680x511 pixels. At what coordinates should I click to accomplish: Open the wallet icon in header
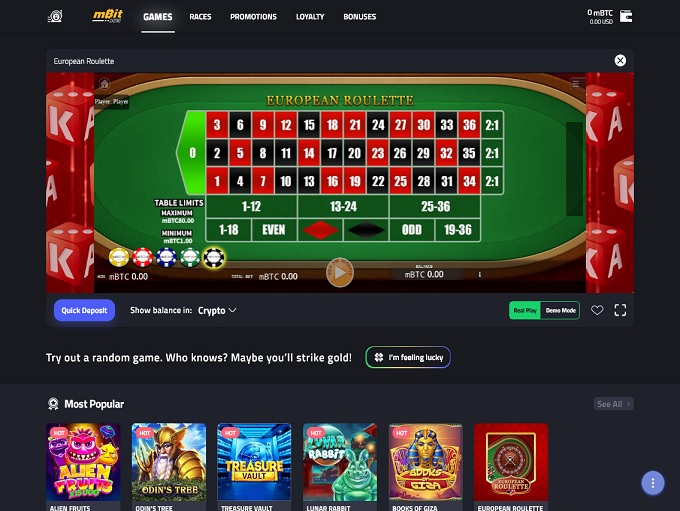pos(625,16)
